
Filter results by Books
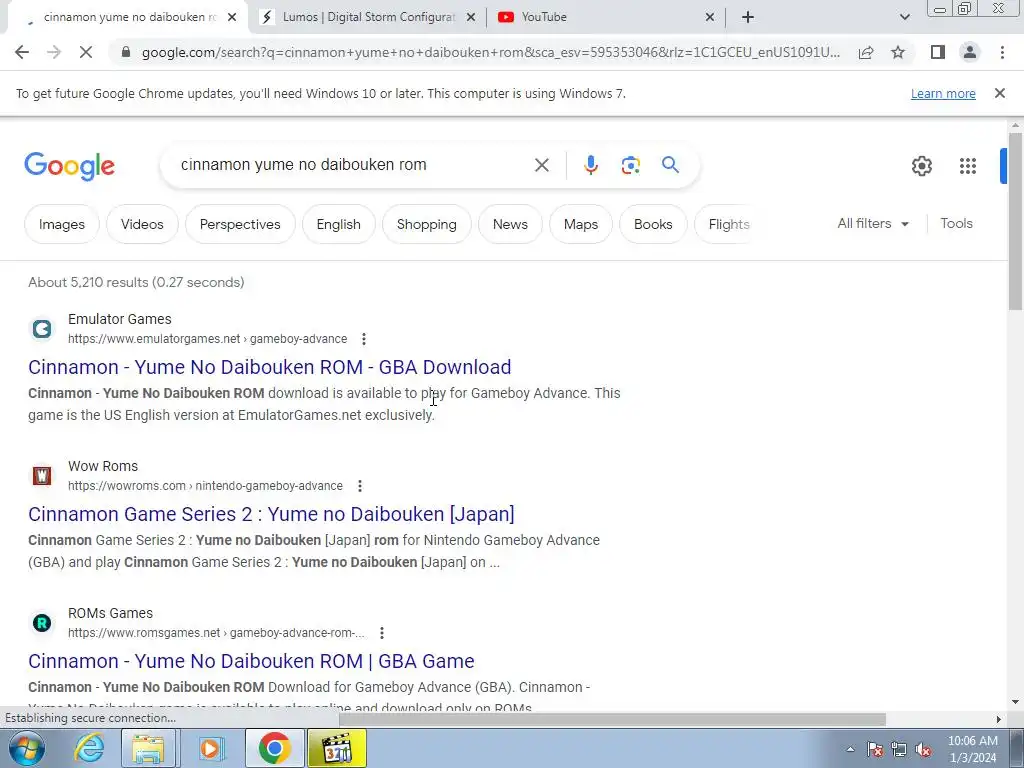(x=653, y=224)
